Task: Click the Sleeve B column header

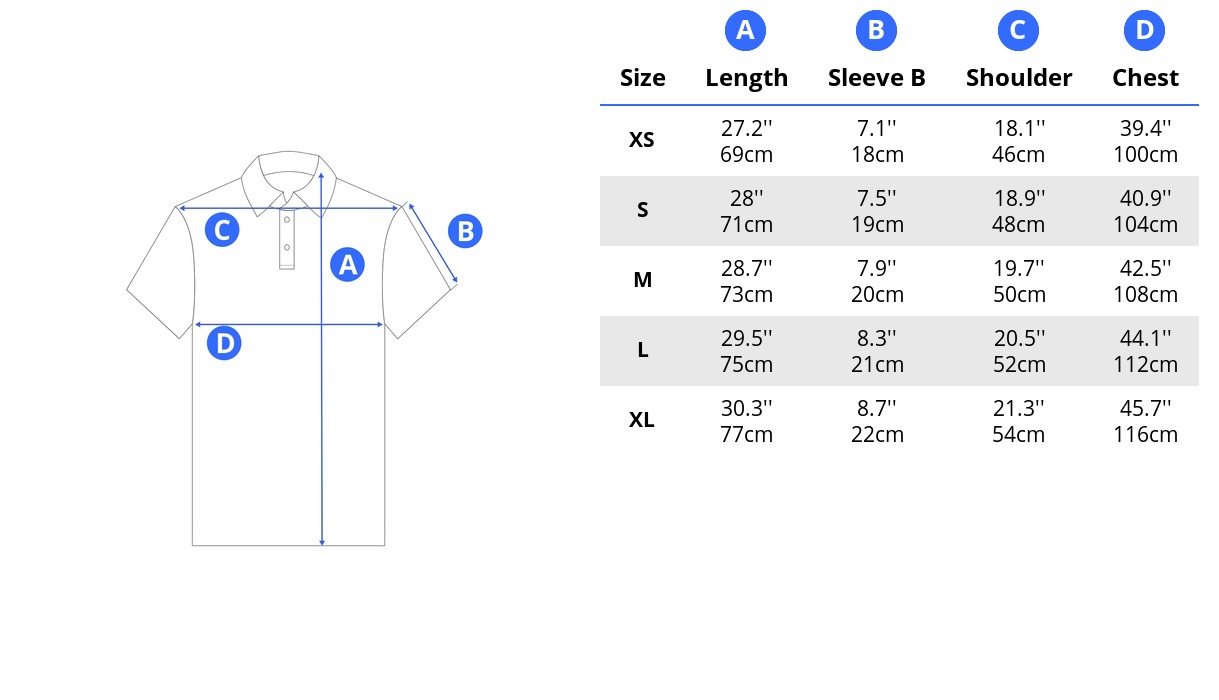Action: (877, 78)
